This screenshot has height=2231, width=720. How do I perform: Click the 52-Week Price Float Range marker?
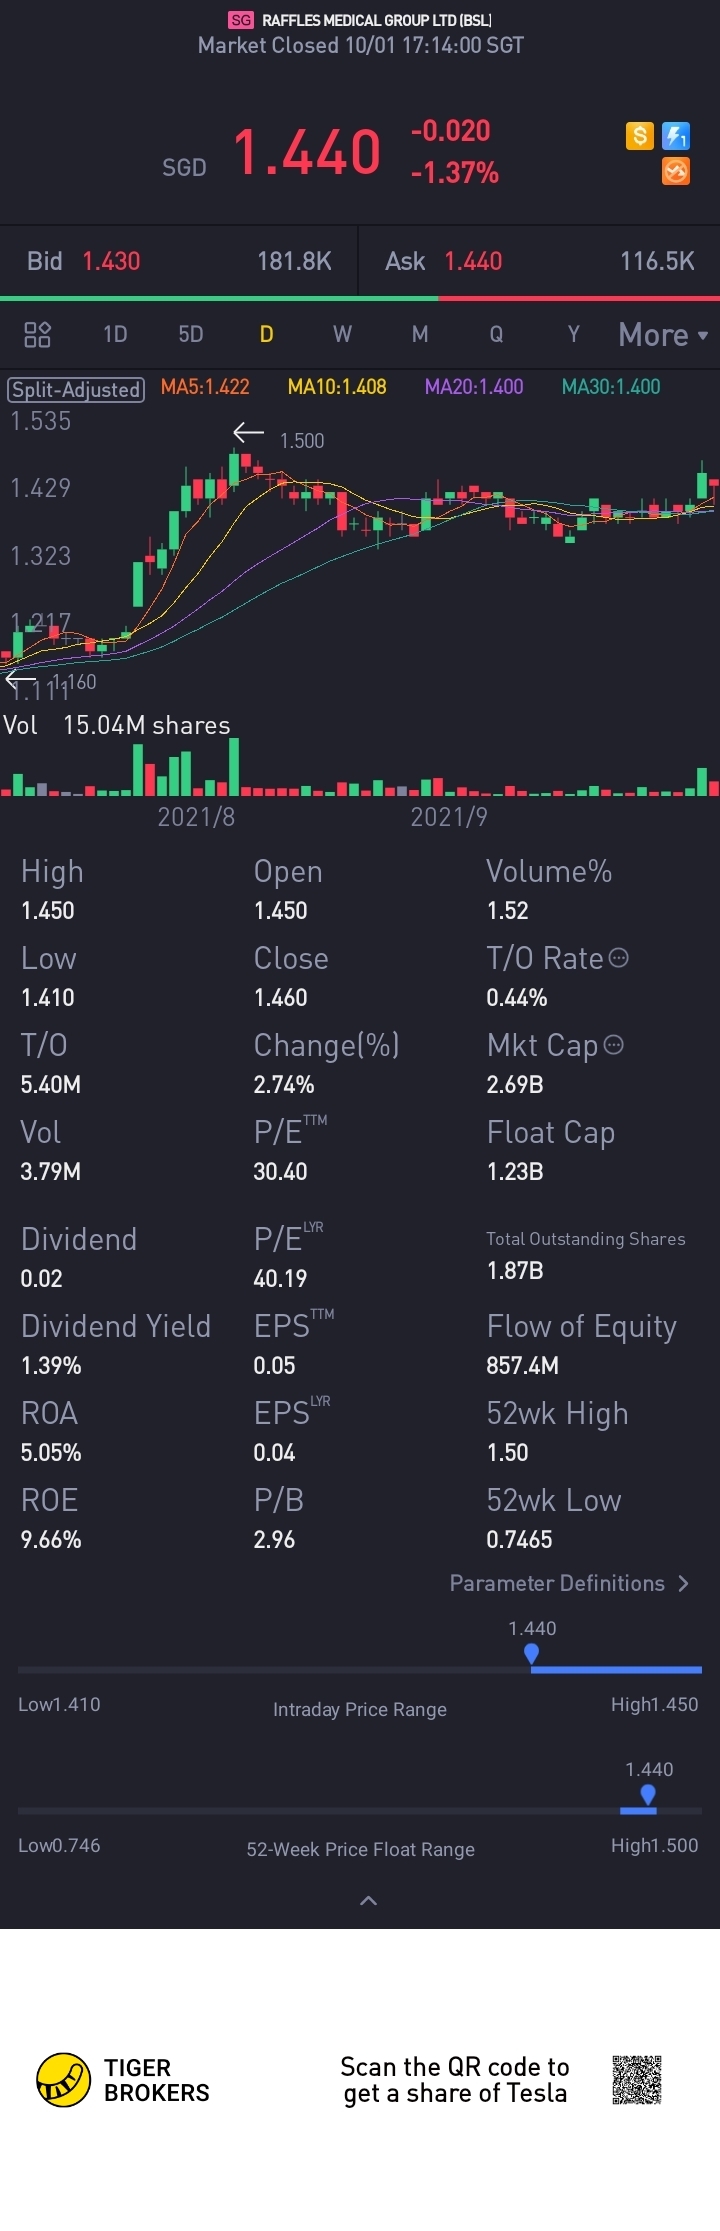click(648, 1795)
